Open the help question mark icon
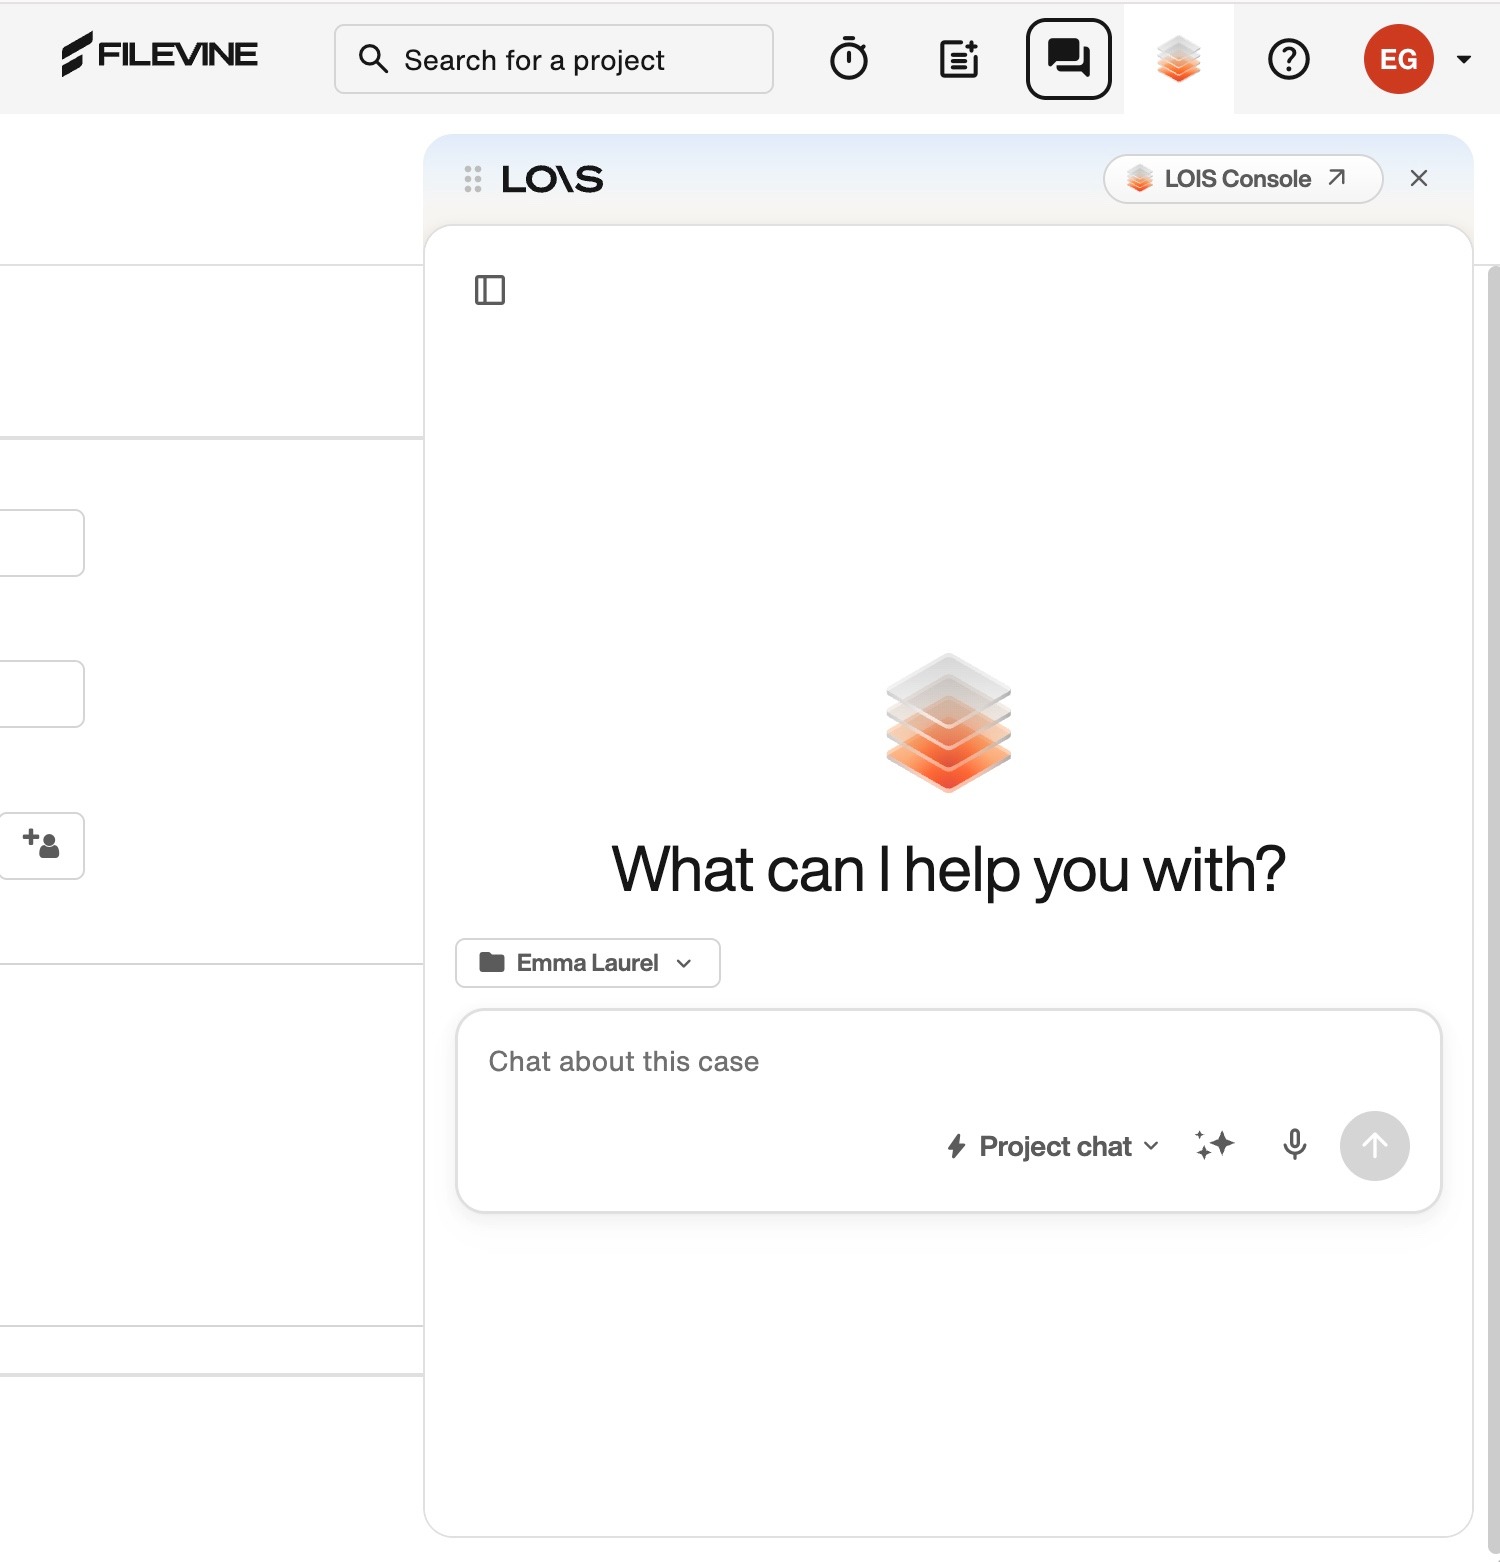 [x=1289, y=59]
